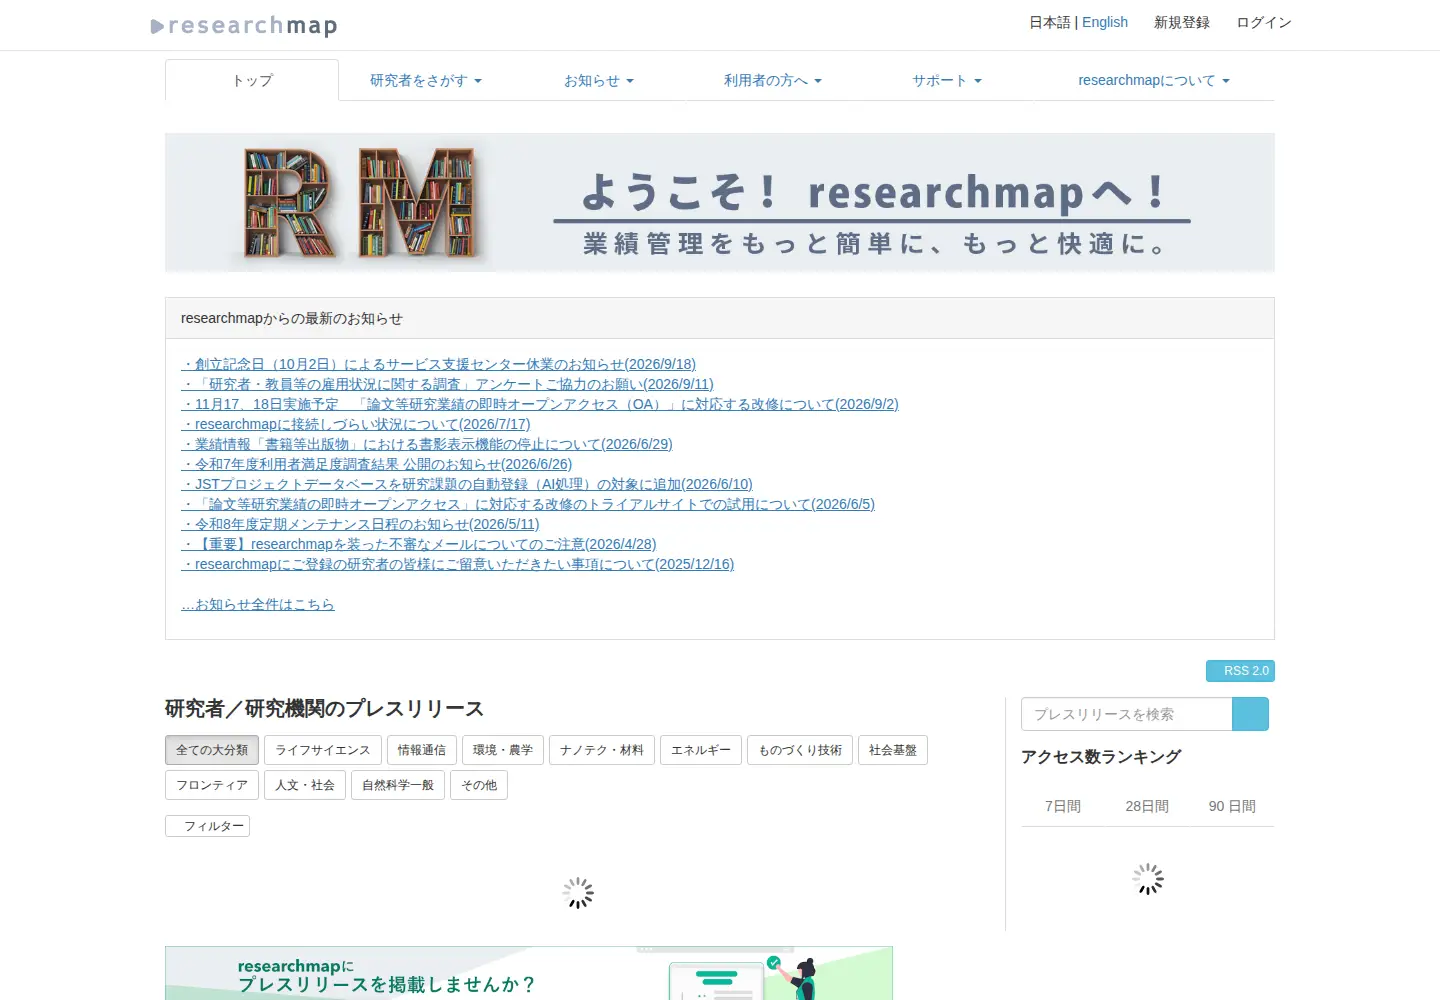This screenshot has width=1440, height=1000.
Task: Focus the プレスリリースを検索 search field
Action: coord(1127,714)
